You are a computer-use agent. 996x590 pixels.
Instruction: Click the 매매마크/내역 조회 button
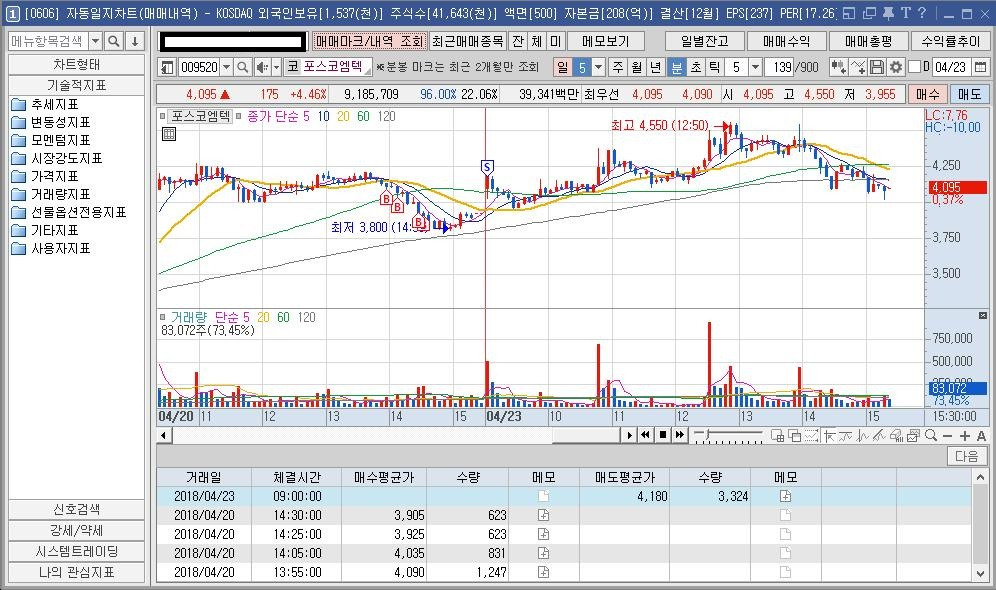tap(369, 41)
